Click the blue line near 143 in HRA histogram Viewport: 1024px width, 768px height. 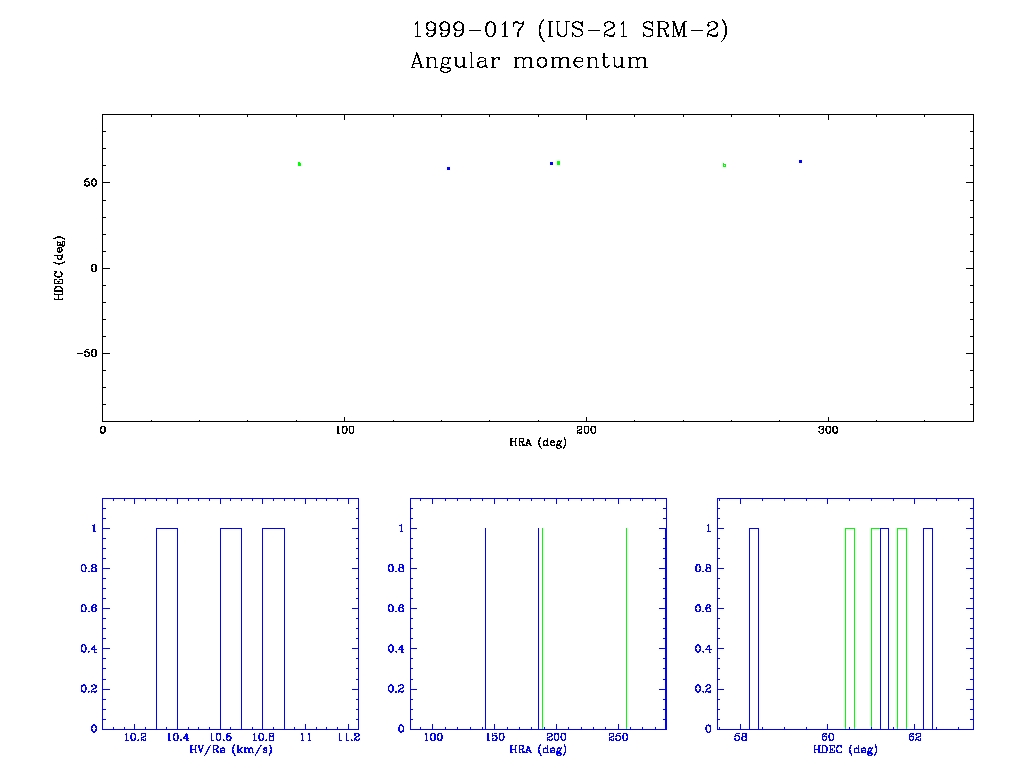pyautogui.click(x=485, y=628)
